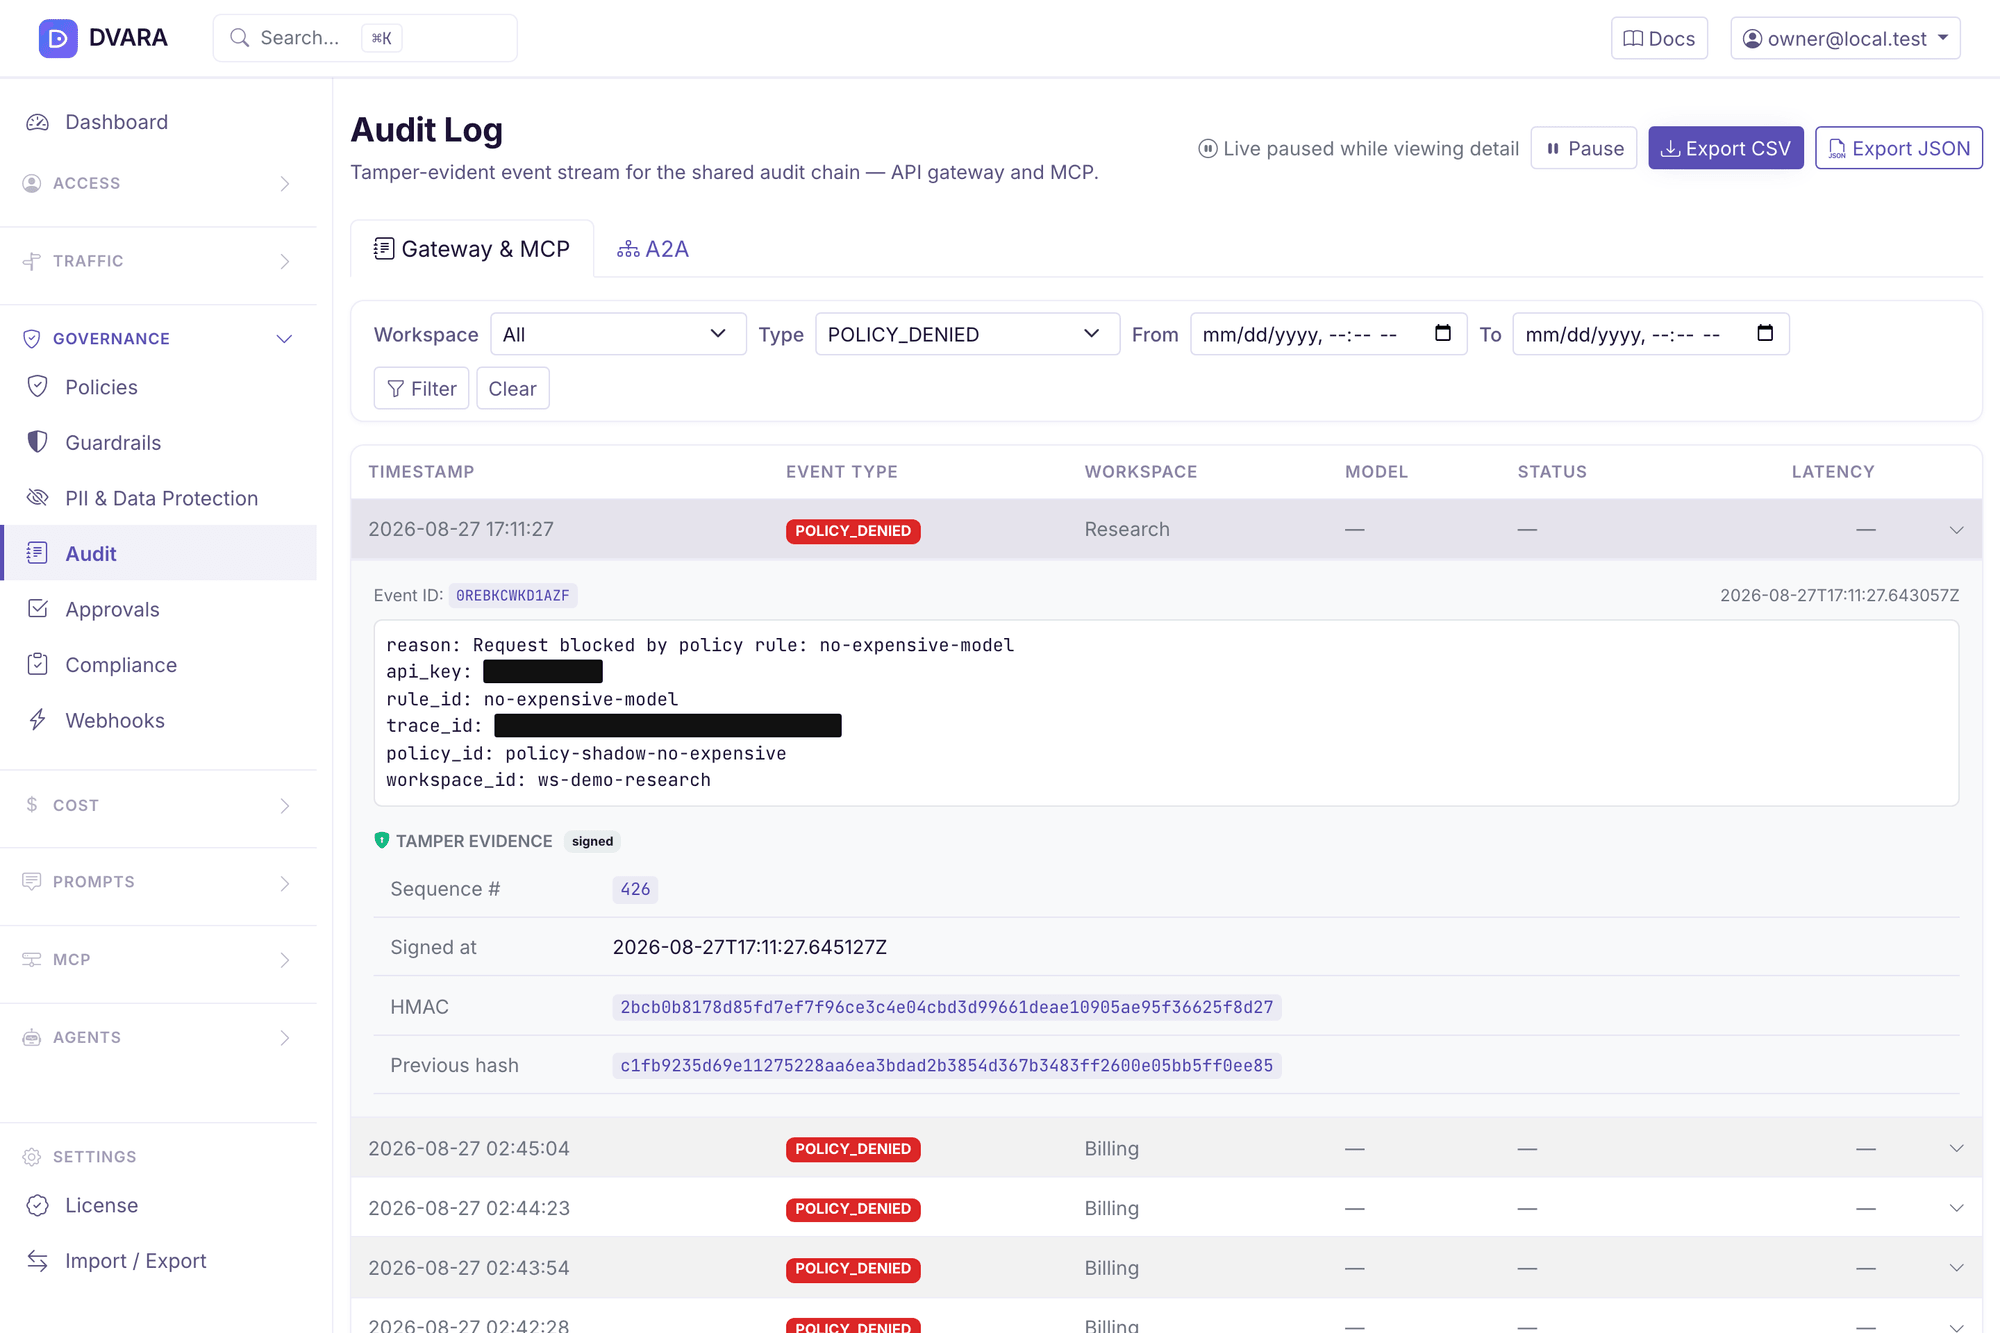Open the owner@local.test account menu
2000x1333 pixels.
click(1845, 38)
